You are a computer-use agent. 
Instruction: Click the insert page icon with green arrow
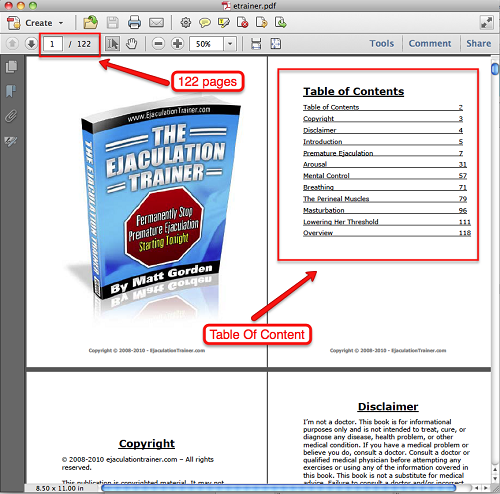point(281,23)
